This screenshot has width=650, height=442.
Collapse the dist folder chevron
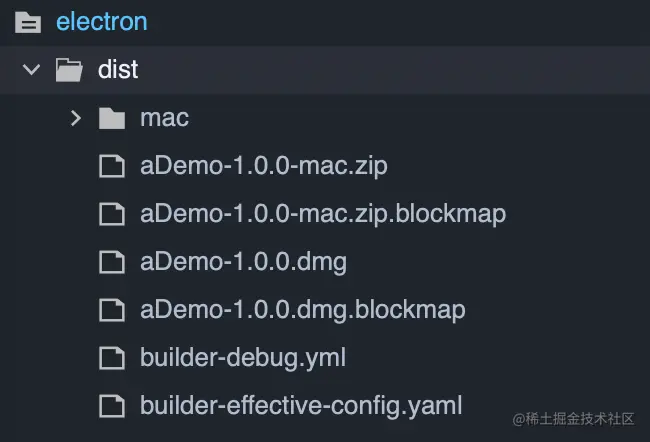click(31, 70)
